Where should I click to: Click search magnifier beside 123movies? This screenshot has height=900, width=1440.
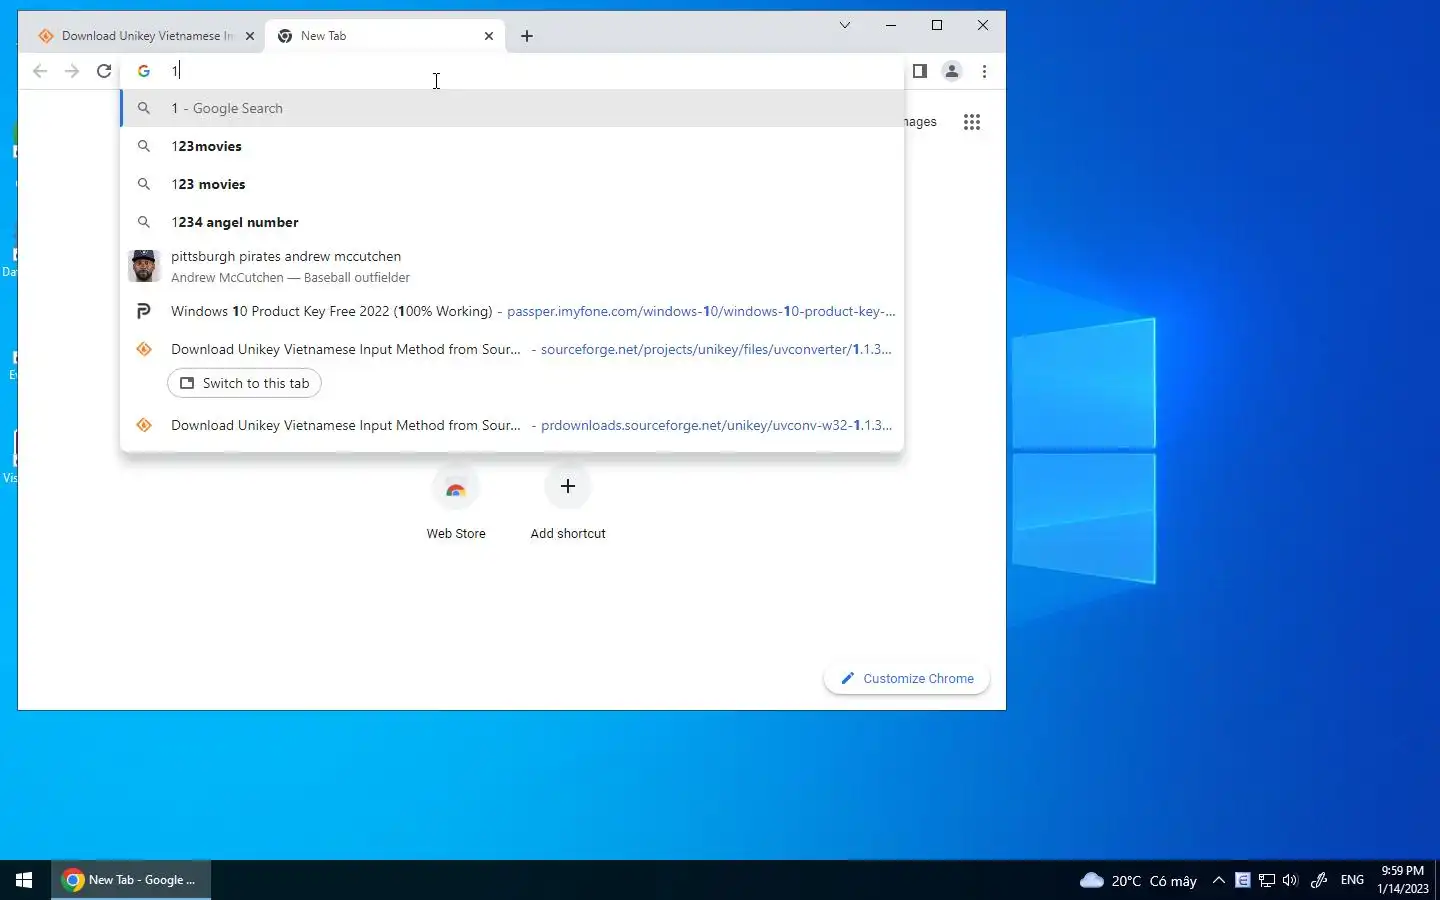coord(144,146)
